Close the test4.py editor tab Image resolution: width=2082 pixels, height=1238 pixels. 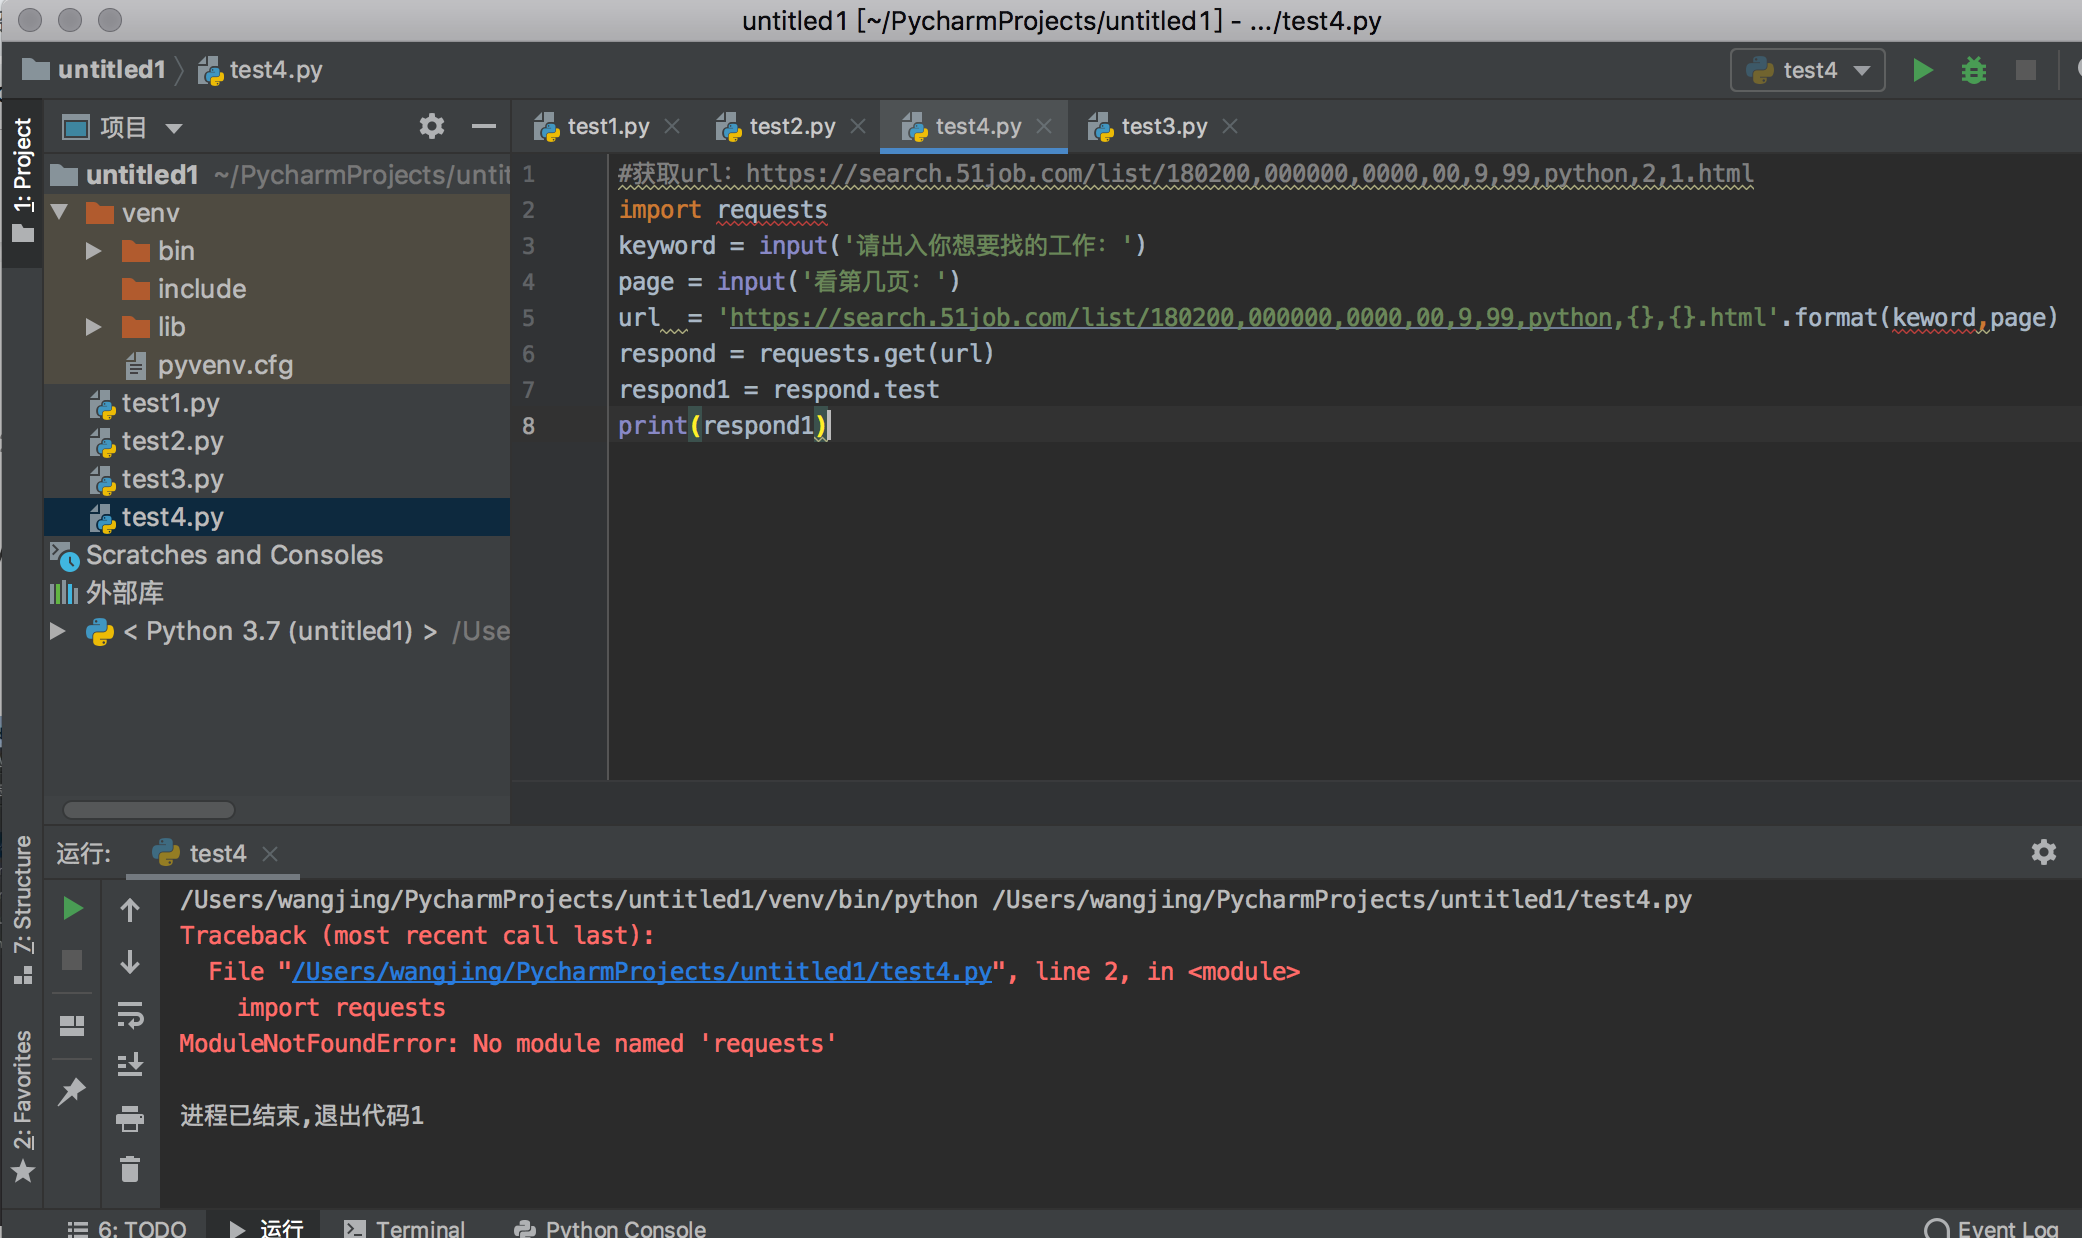point(1044,126)
